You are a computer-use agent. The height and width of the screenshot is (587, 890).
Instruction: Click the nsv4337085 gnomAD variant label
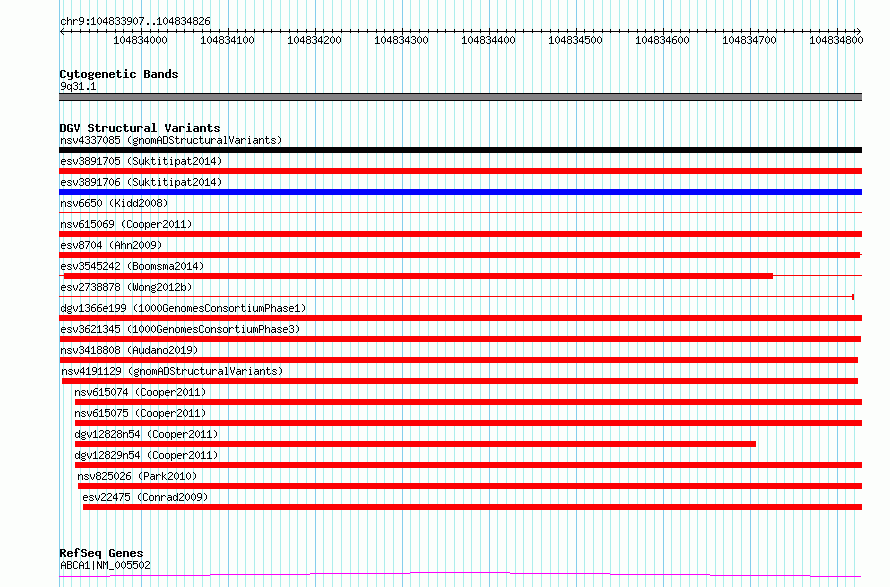pyautogui.click(x=171, y=140)
